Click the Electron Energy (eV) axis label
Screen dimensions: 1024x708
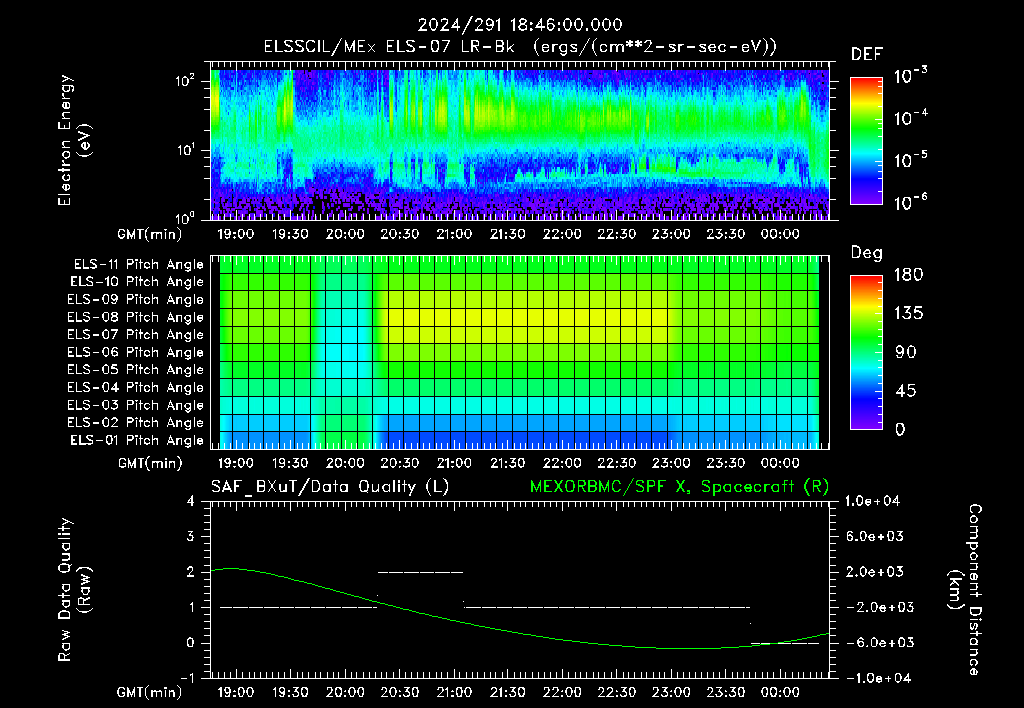pos(74,140)
